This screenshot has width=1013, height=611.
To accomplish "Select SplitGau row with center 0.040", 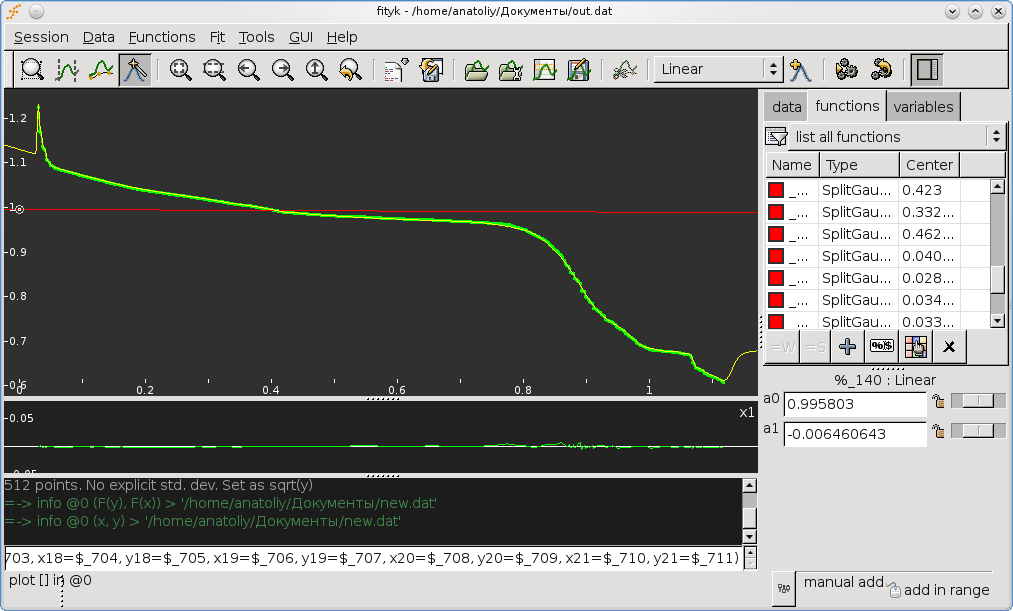I will 878,256.
